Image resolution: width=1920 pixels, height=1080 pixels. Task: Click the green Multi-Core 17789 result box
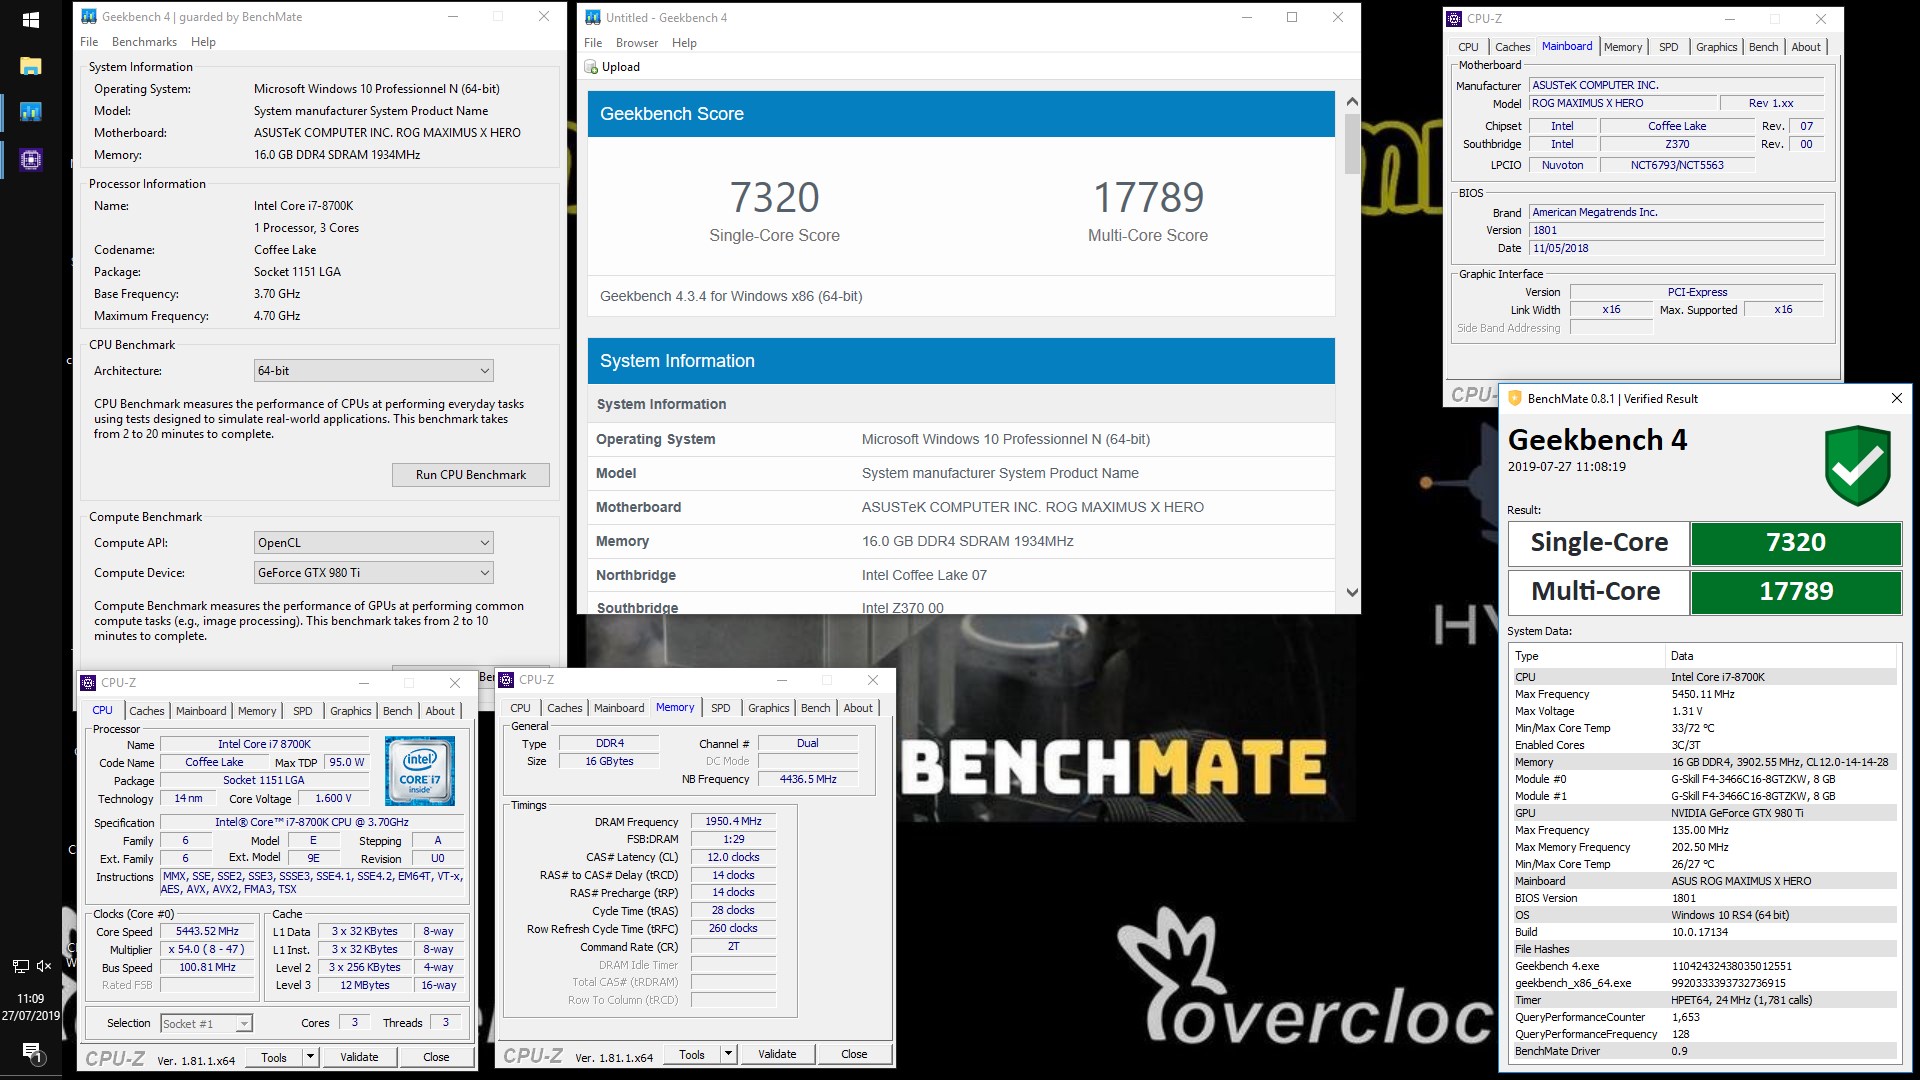pyautogui.click(x=1796, y=592)
